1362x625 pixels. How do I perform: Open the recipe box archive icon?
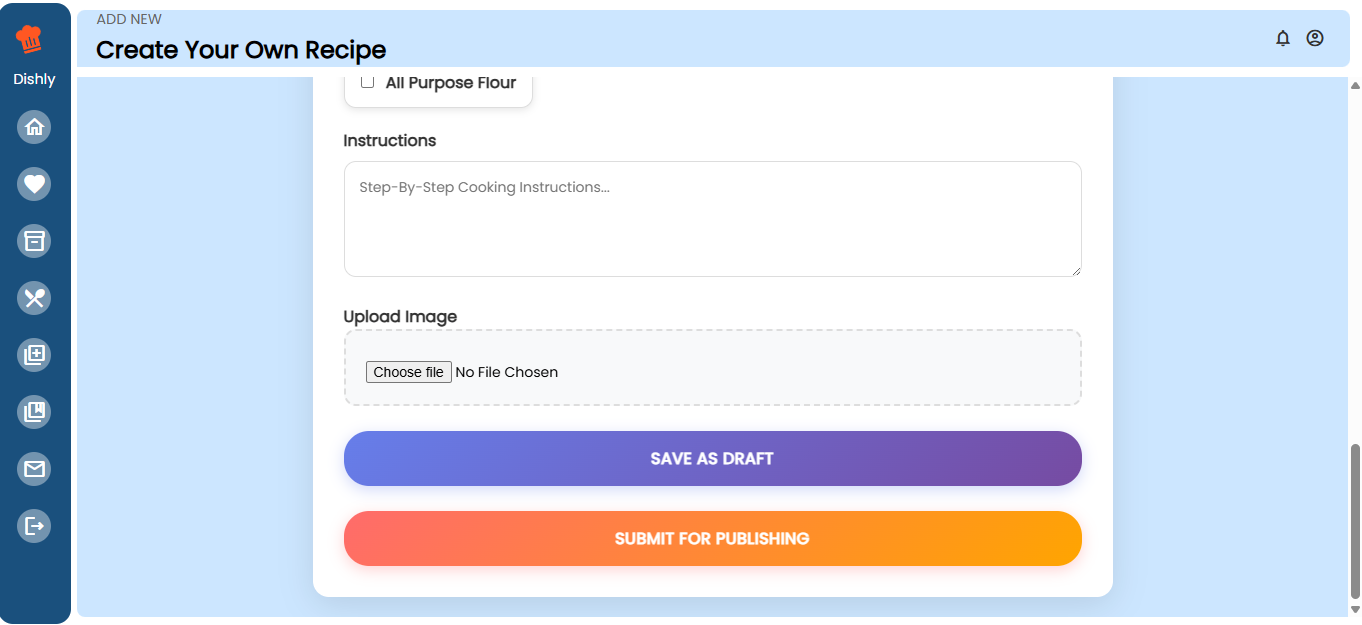coord(34,241)
